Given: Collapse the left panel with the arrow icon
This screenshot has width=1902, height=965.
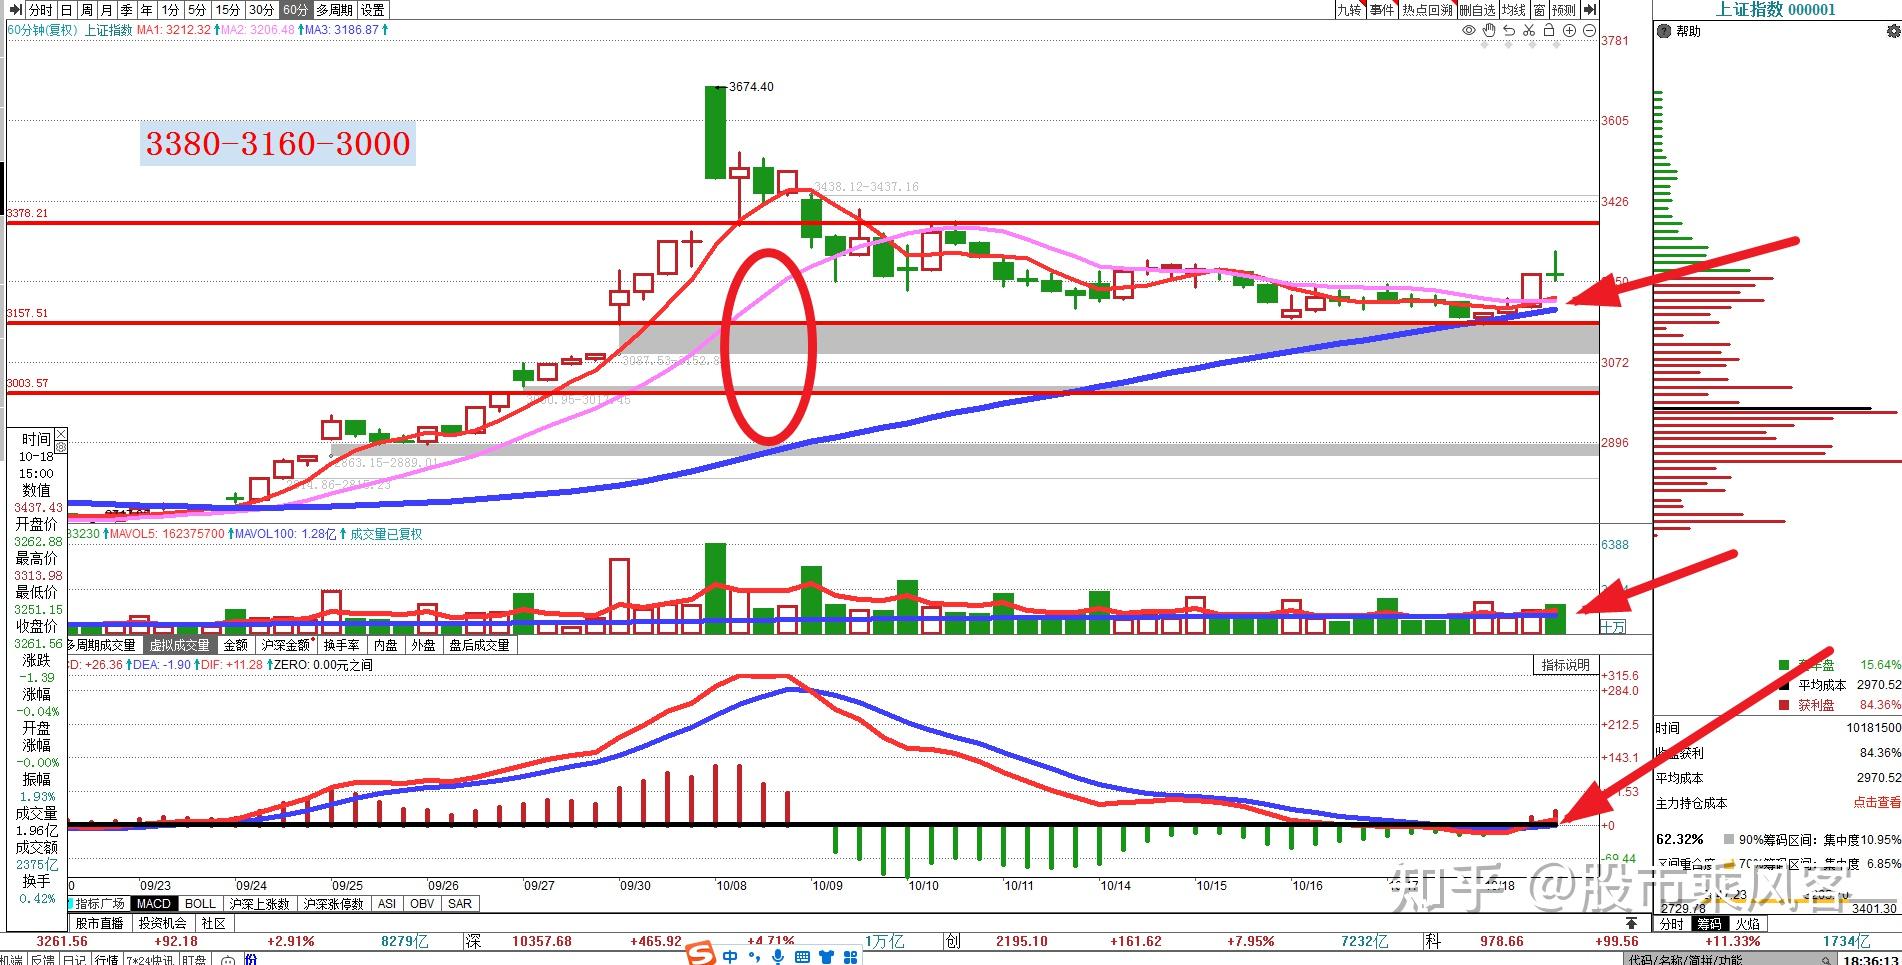Looking at the screenshot, I should point(14,9).
